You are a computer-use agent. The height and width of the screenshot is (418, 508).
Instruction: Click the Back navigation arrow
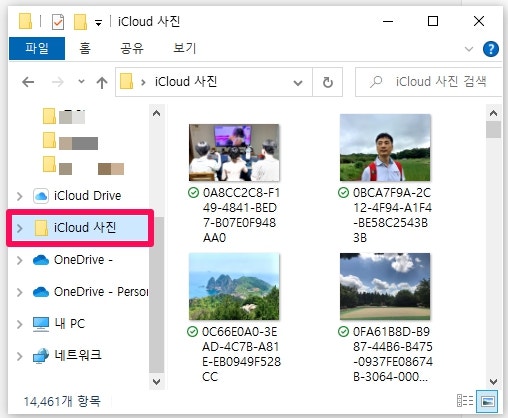tap(28, 82)
